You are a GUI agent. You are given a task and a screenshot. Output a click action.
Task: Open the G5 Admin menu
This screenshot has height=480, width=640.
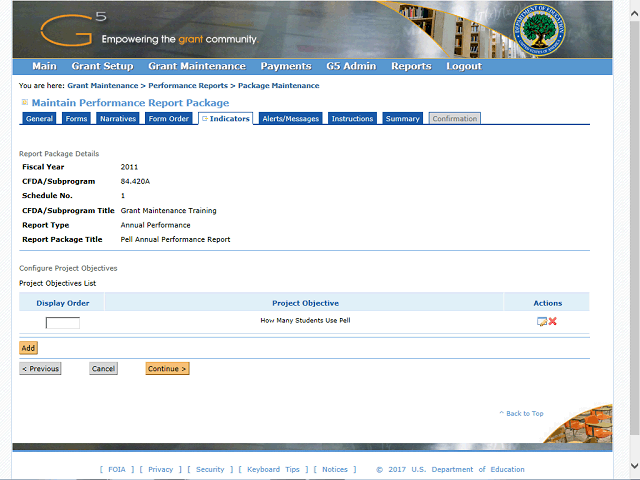351,66
